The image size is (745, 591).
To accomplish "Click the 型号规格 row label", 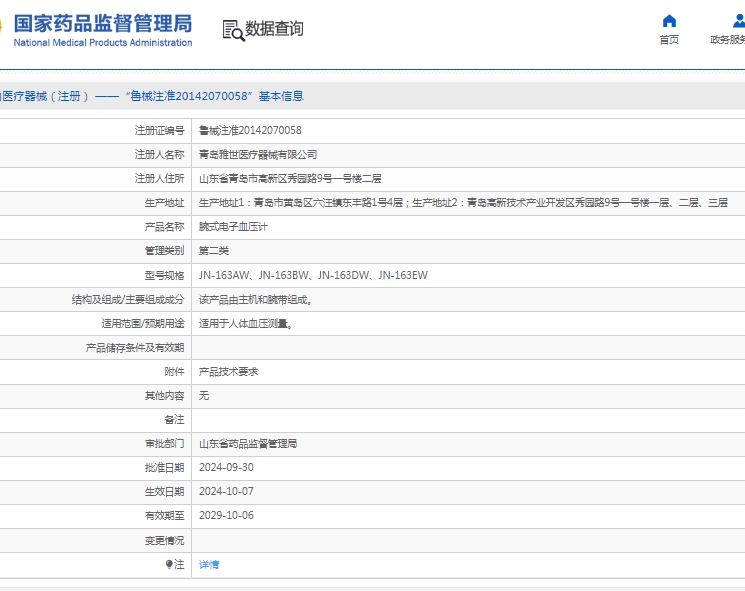I will [164, 275].
